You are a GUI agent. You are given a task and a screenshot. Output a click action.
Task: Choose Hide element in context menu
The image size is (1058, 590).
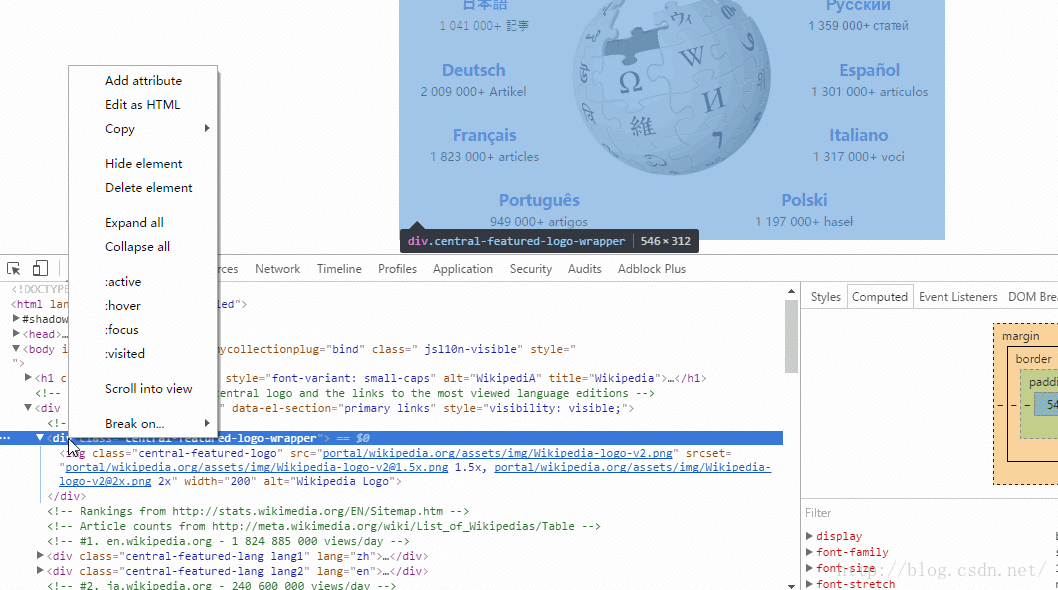tap(143, 163)
